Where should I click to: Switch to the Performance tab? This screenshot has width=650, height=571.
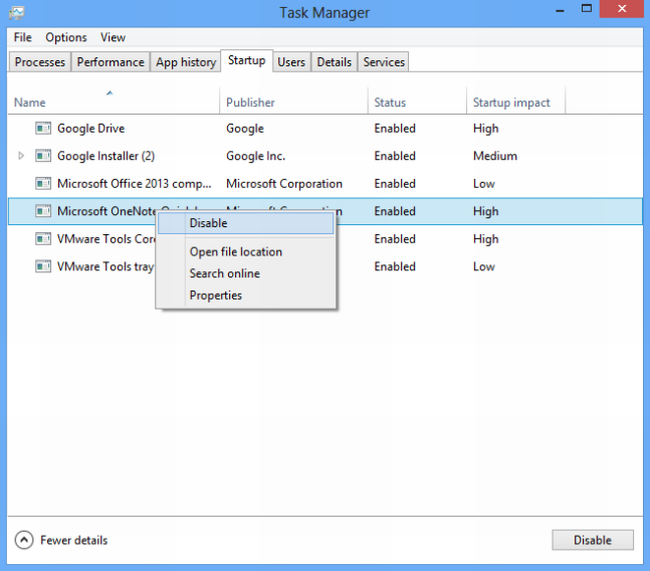111,62
